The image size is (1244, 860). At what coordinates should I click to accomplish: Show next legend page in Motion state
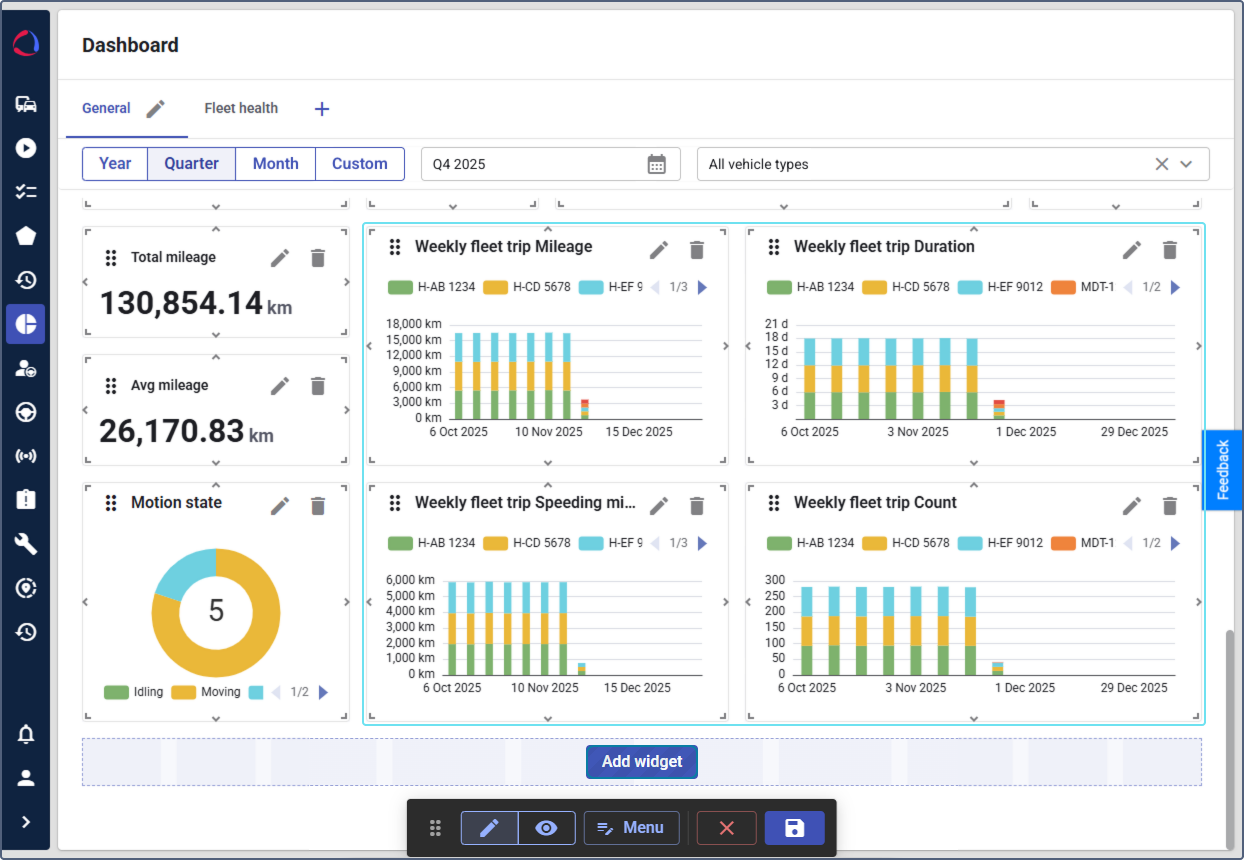coord(323,692)
